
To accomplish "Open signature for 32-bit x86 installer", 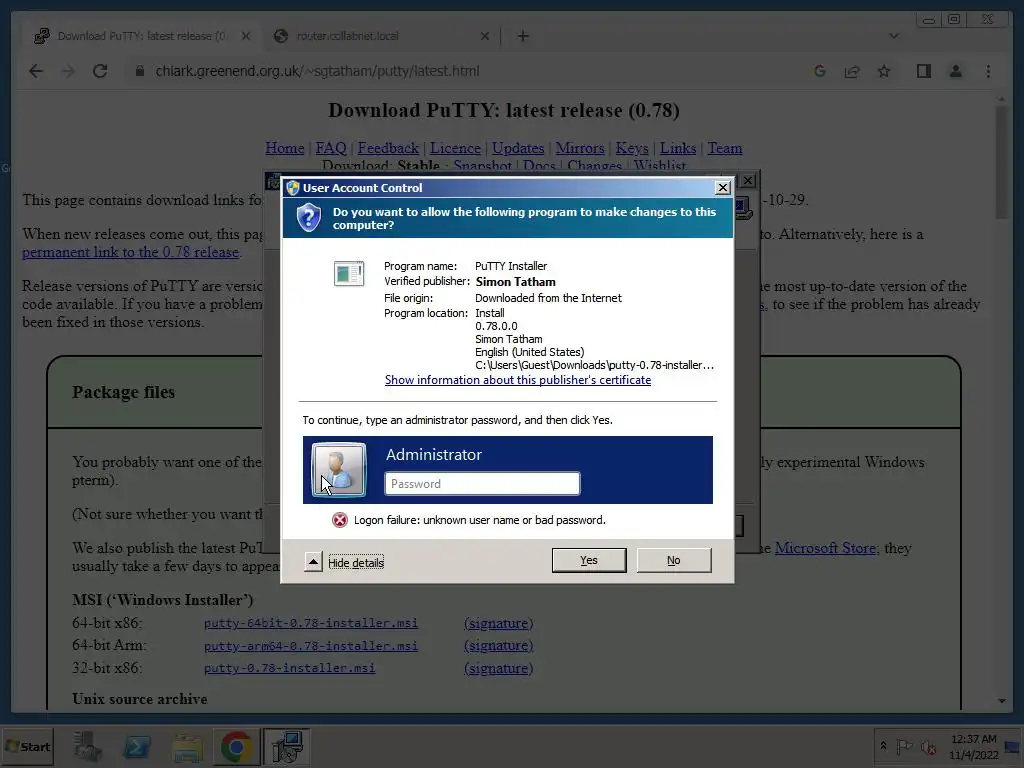I will coord(499,669).
